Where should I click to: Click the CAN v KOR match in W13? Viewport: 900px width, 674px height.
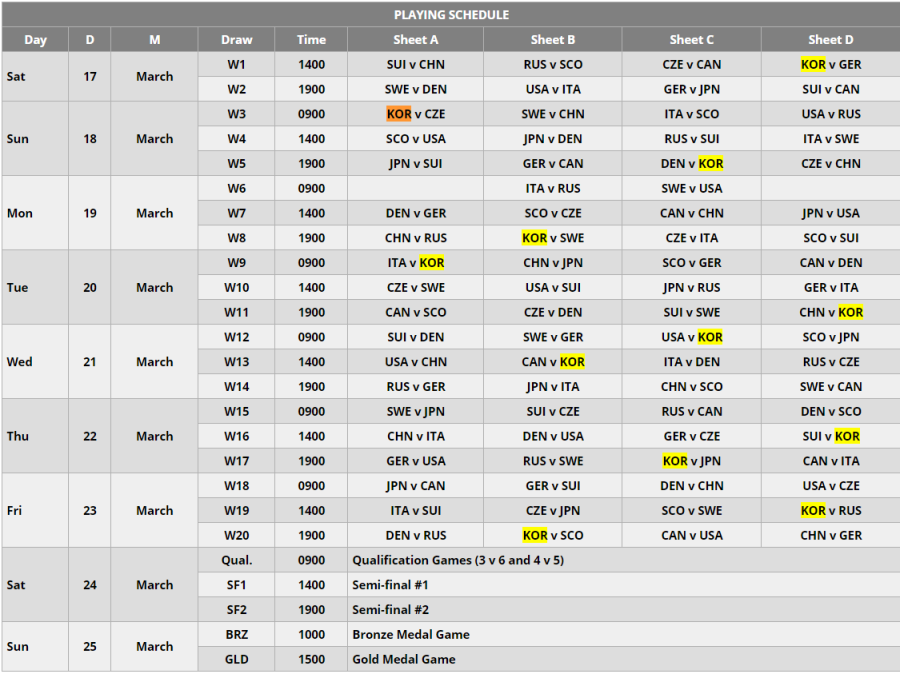pos(553,362)
